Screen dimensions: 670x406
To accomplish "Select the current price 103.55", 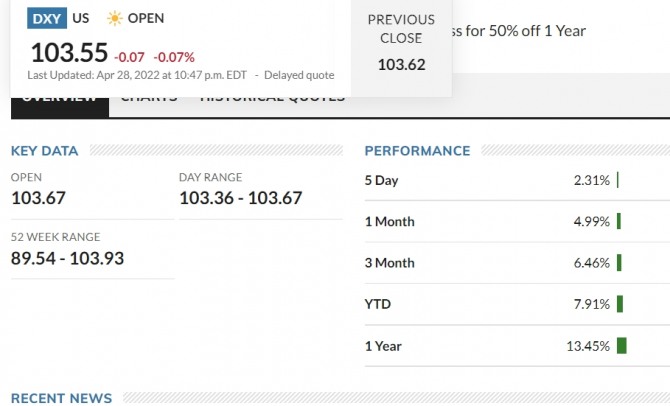I will (x=68, y=53).
